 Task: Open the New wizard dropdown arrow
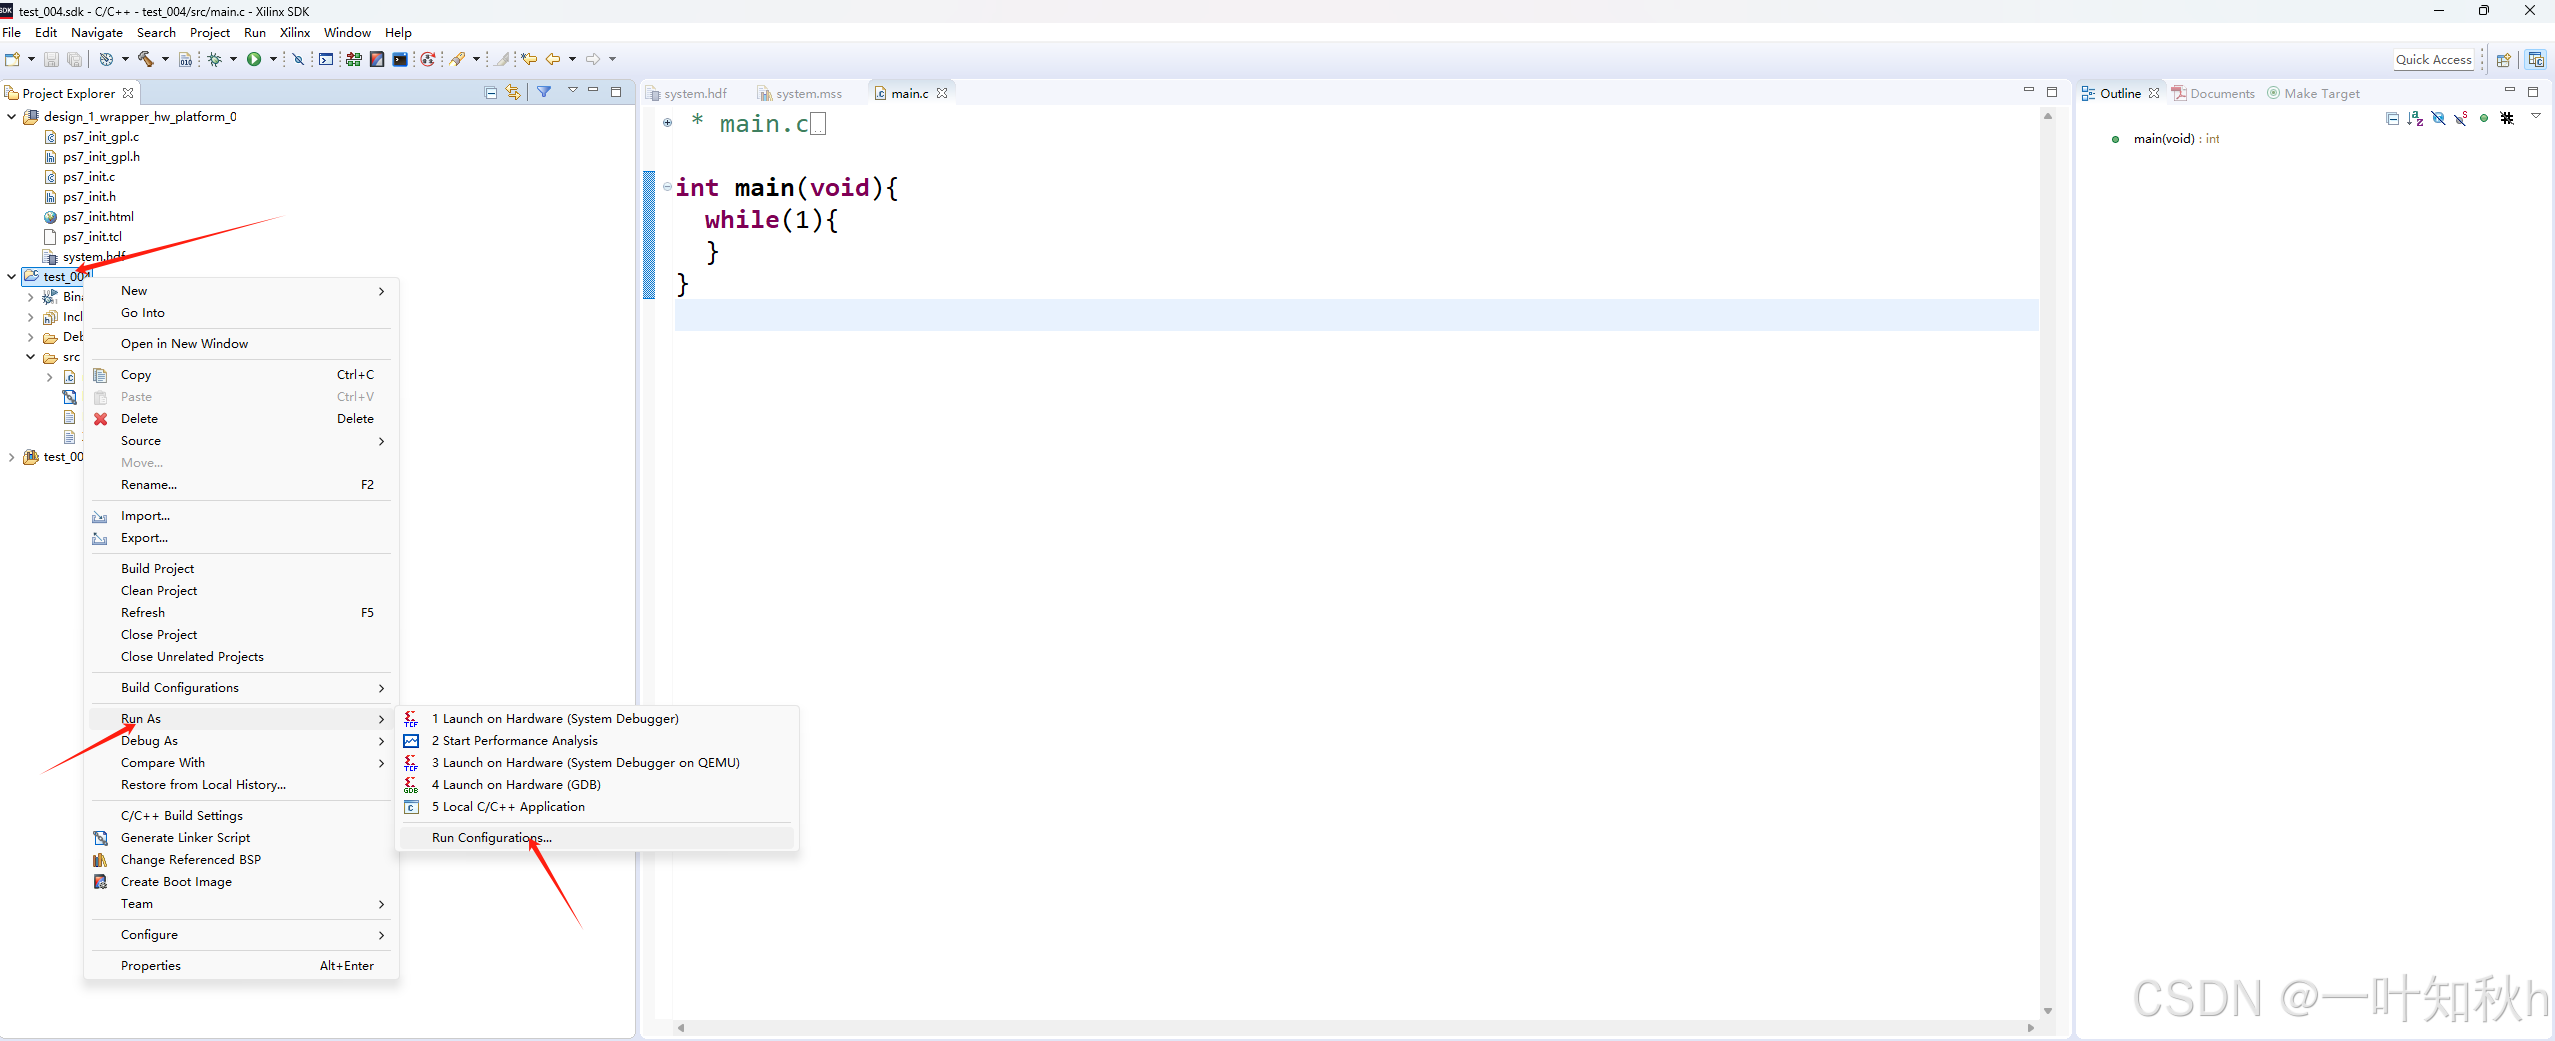pyautogui.click(x=31, y=59)
